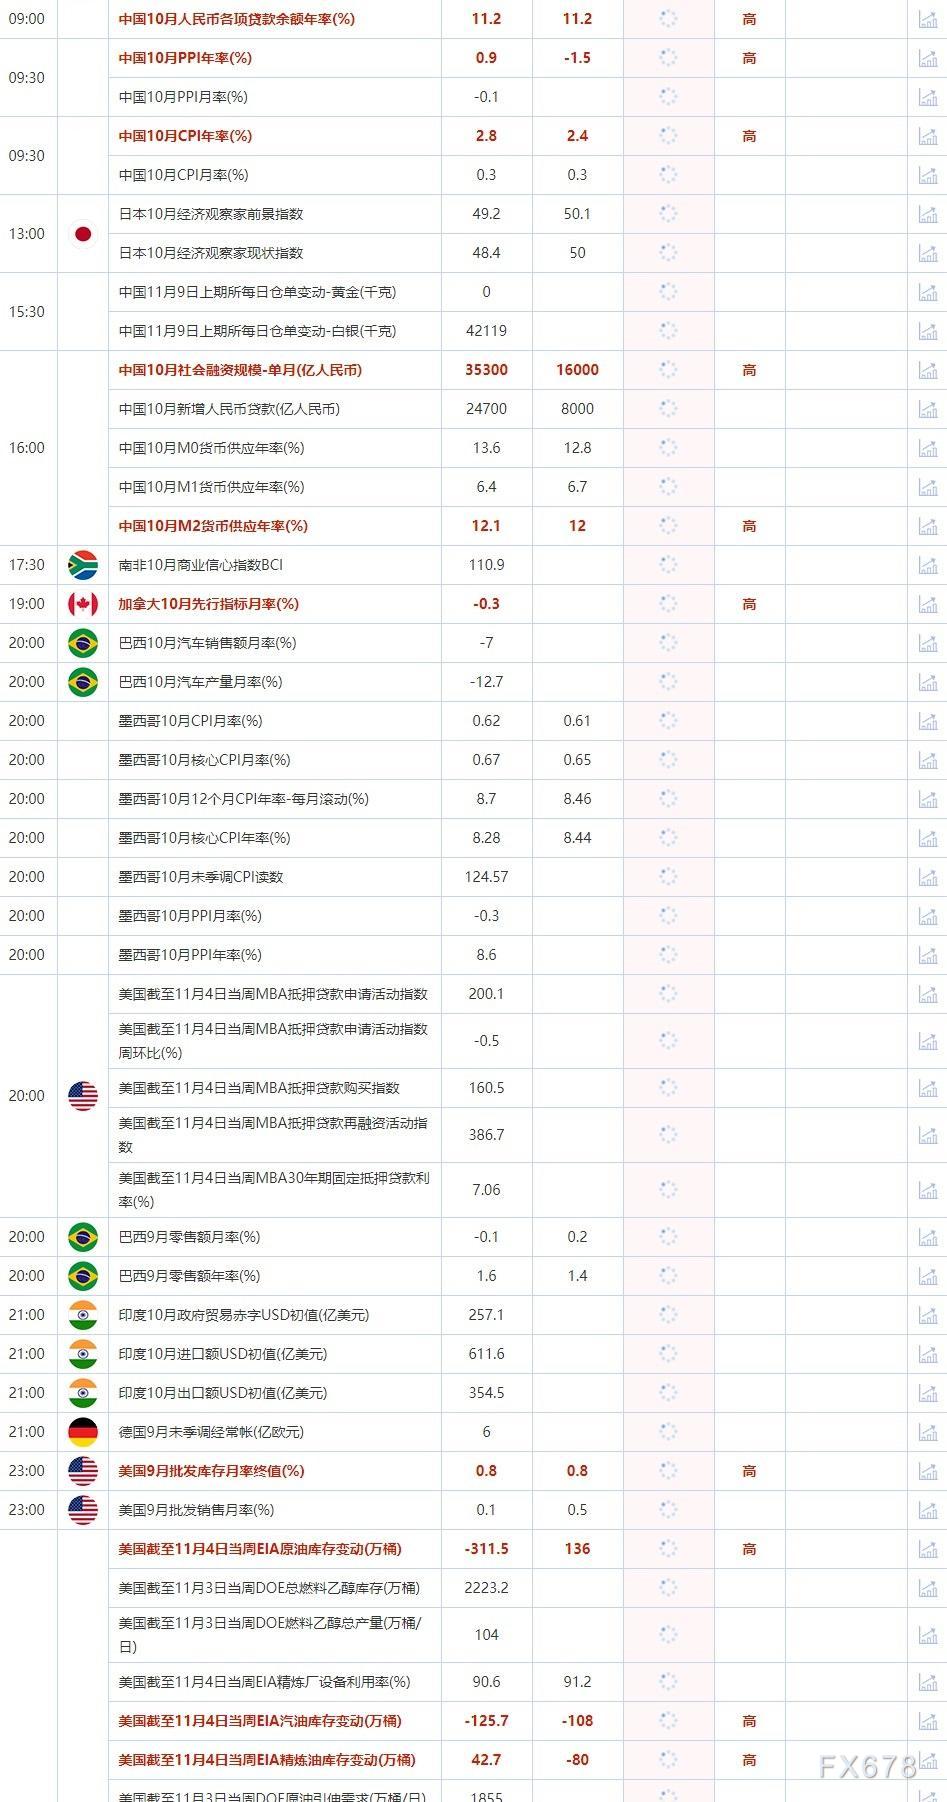Image resolution: width=947 pixels, height=1802 pixels.
Task: Open 中国10月M2货币供应年率 indicator link
Action: [213, 526]
